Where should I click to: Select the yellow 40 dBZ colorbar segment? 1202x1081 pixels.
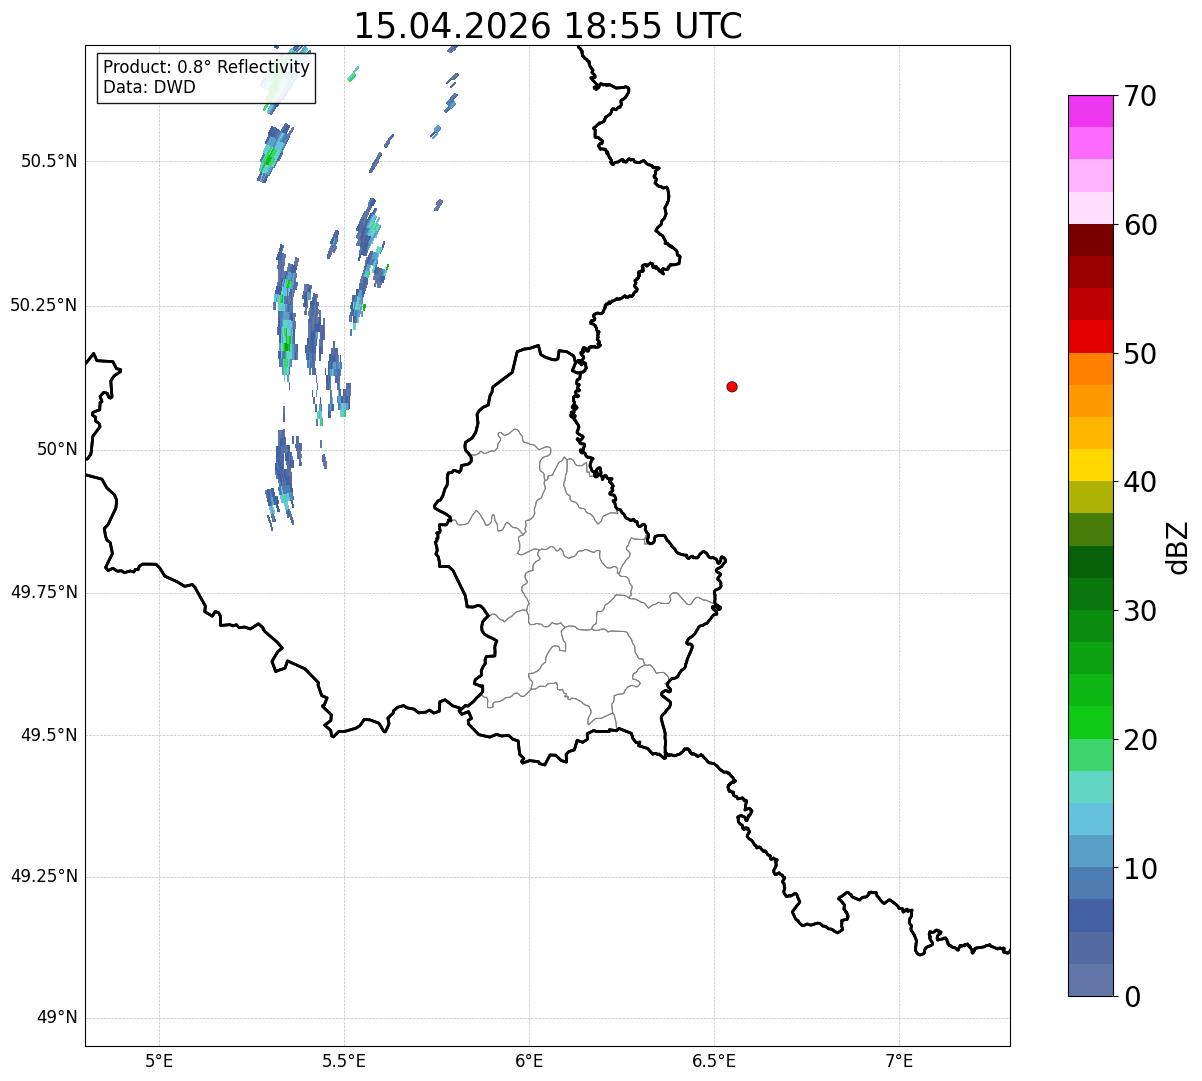1090,465
